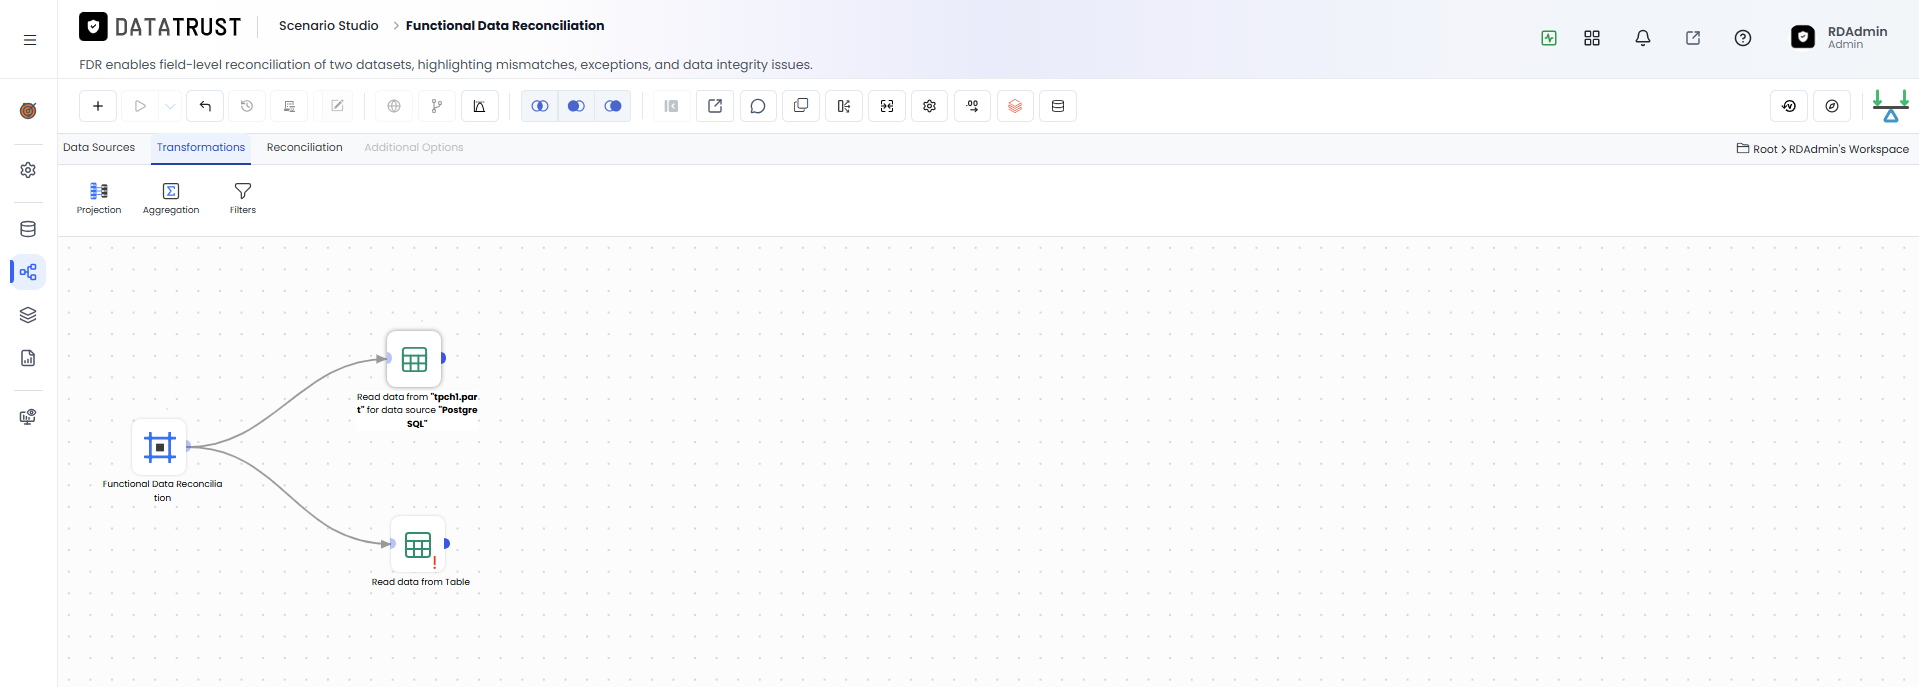Click the output port of Table node
The image size is (1919, 687).
[x=447, y=544]
